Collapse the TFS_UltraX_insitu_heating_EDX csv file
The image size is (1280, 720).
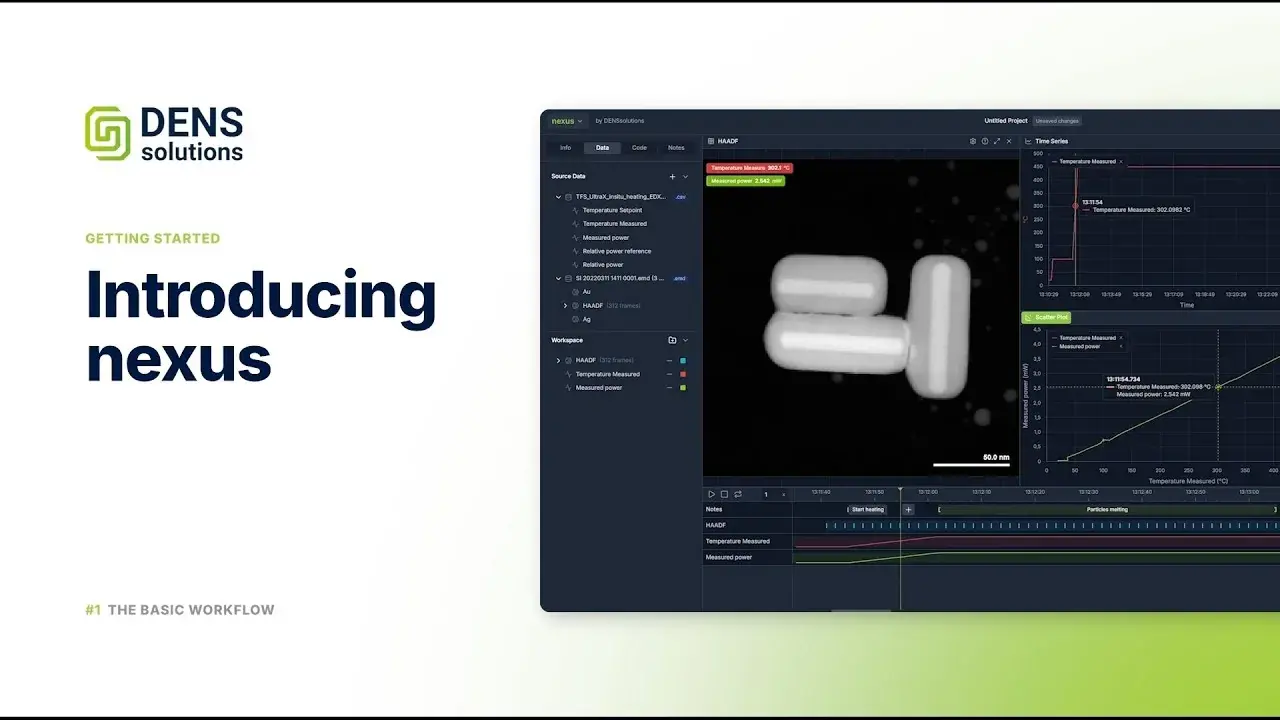559,197
